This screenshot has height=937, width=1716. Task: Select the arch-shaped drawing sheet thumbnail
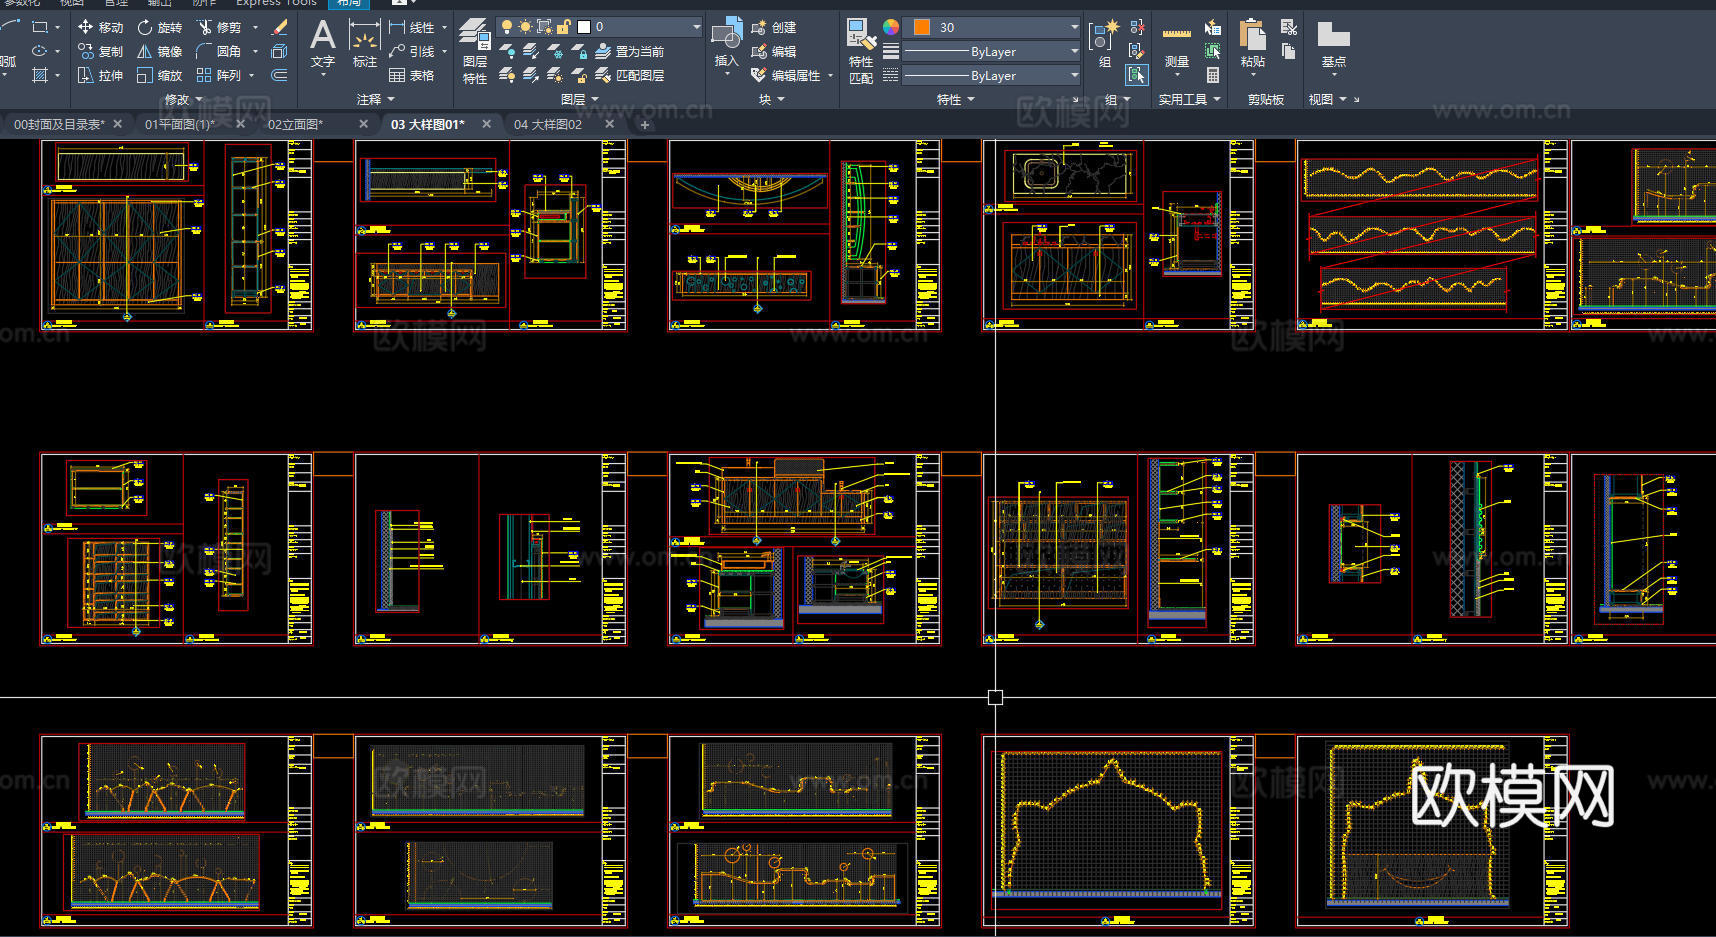point(1118,832)
